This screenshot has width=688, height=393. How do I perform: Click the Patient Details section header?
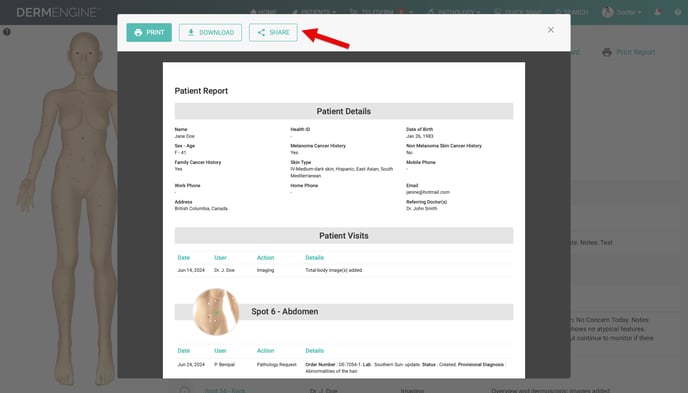344,111
